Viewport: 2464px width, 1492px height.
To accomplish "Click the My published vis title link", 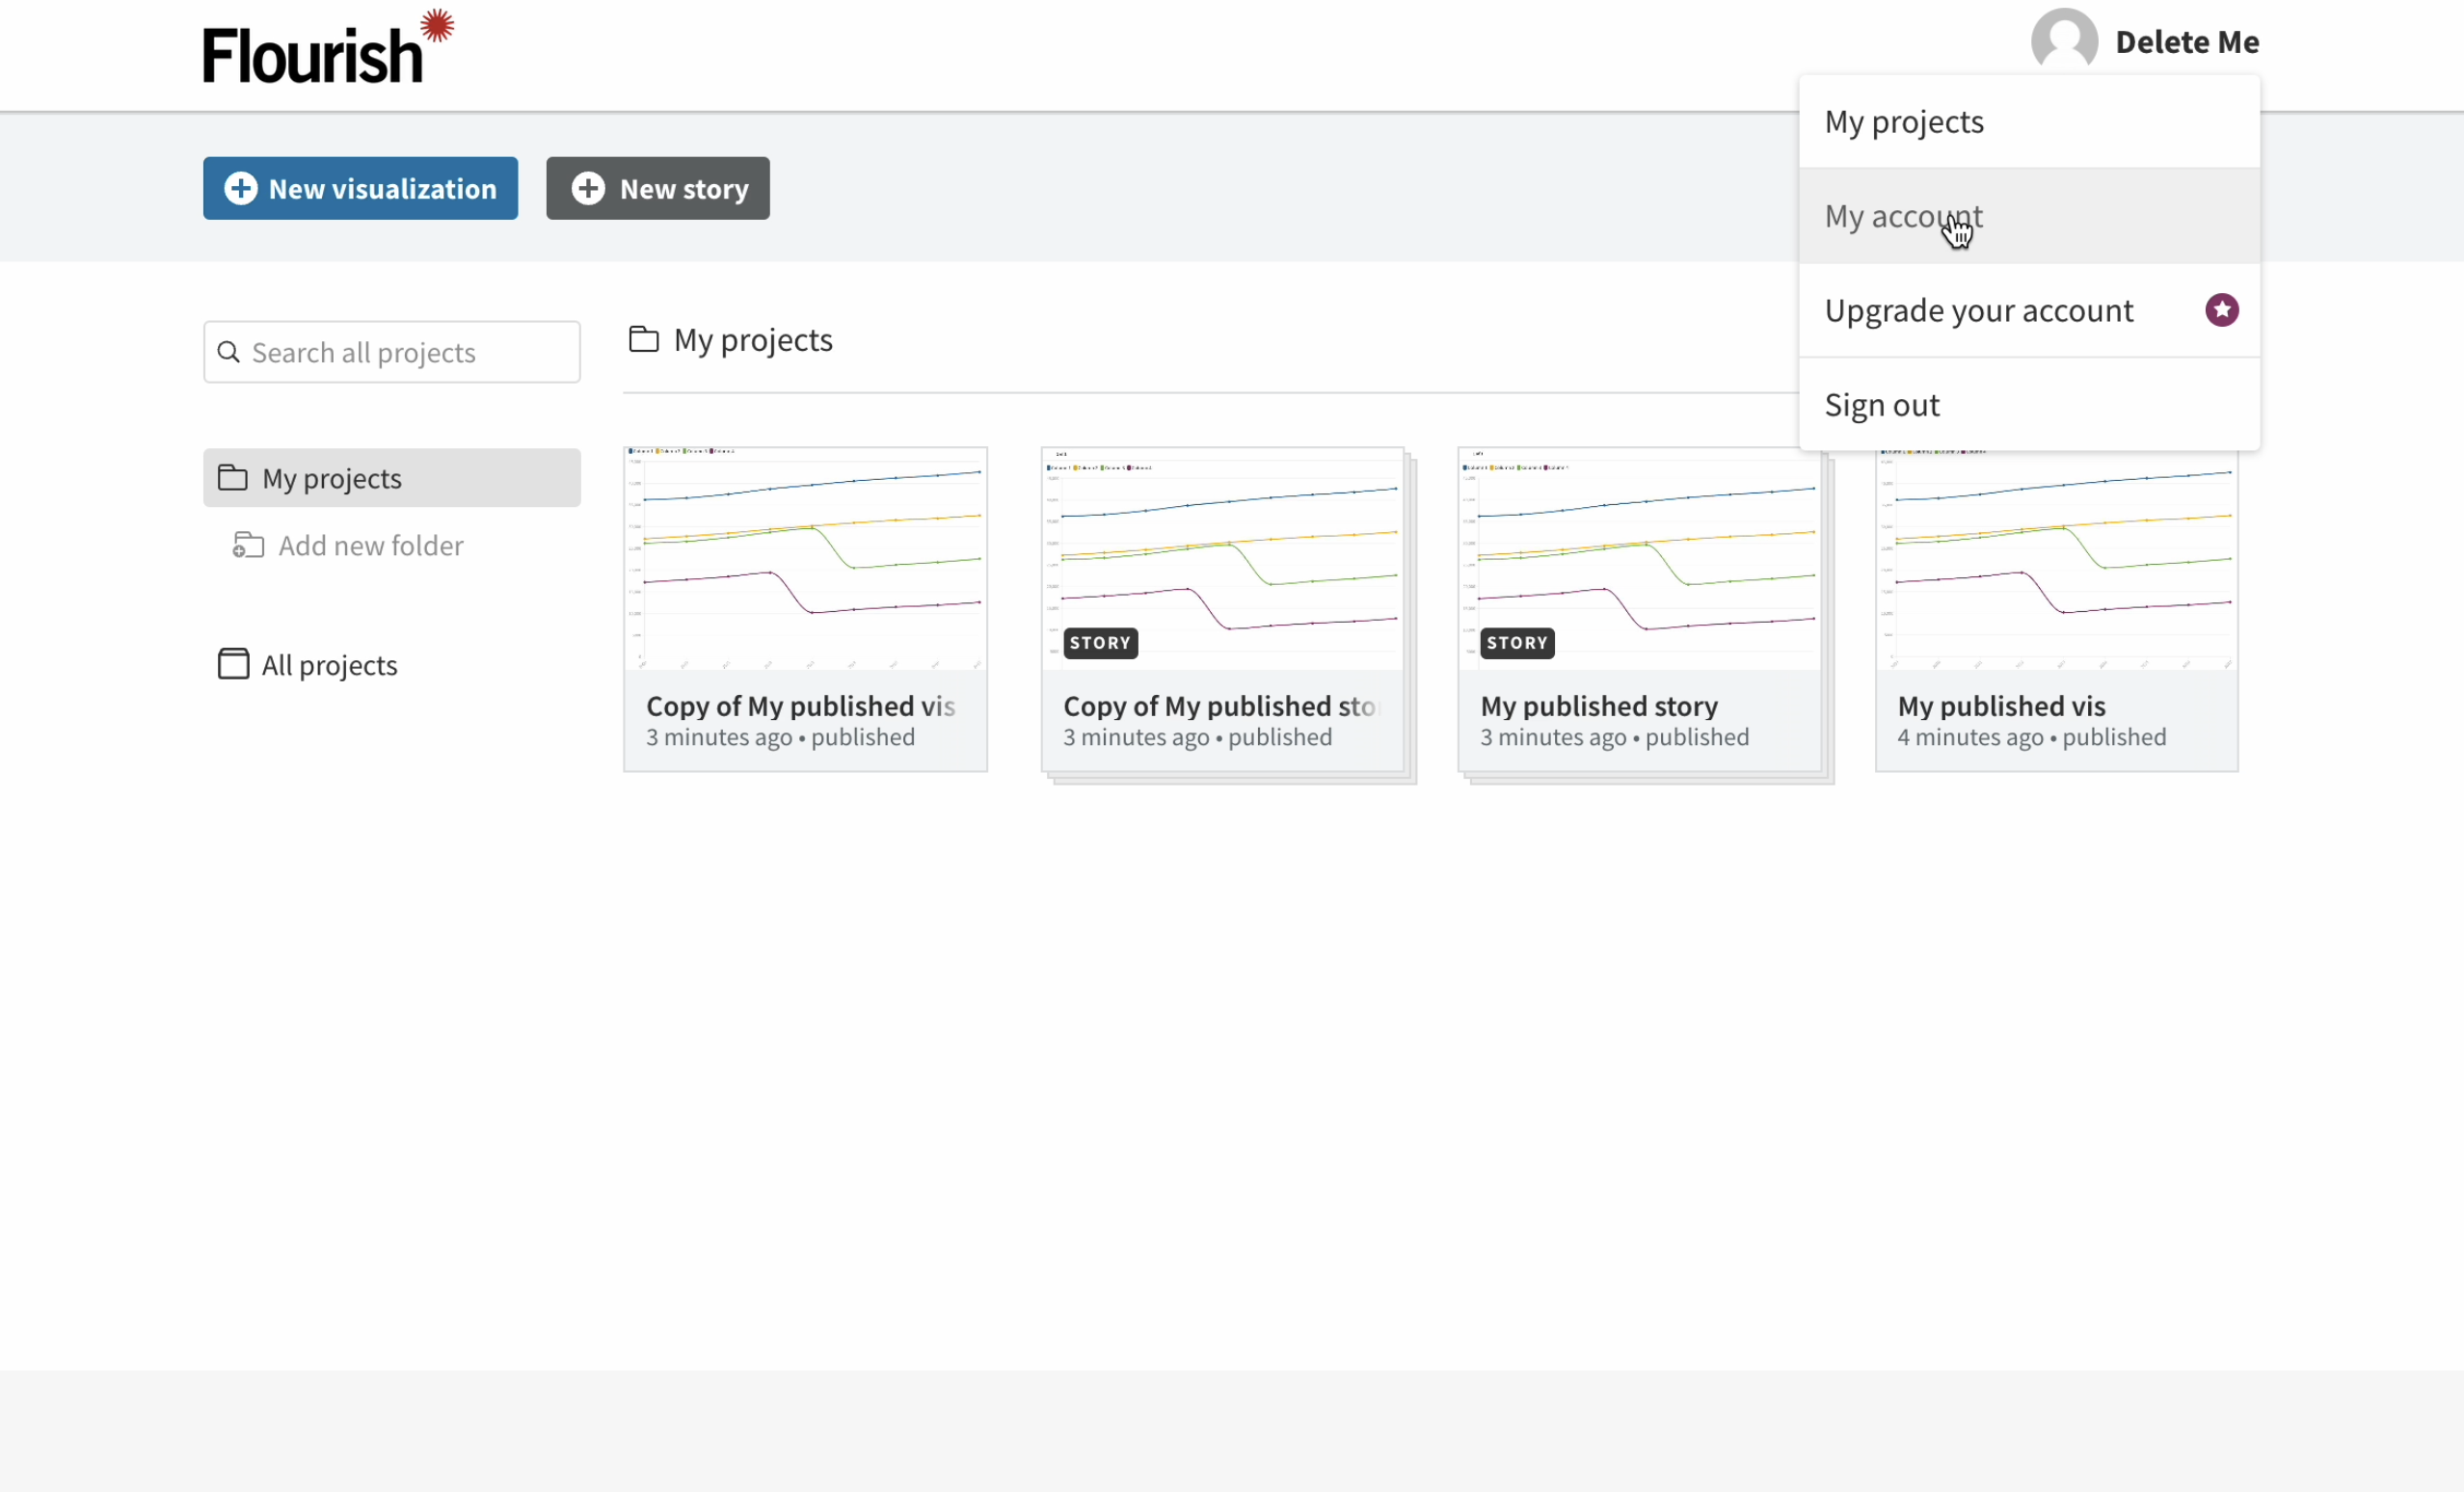I will point(2001,706).
